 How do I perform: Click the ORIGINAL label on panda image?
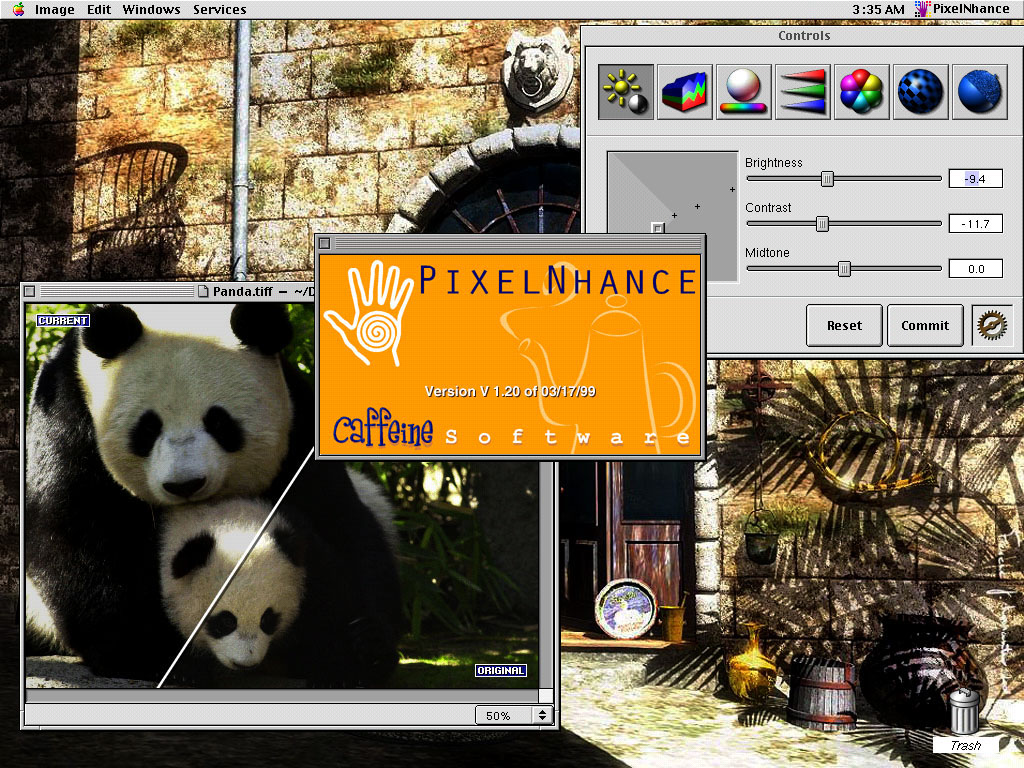point(500,671)
